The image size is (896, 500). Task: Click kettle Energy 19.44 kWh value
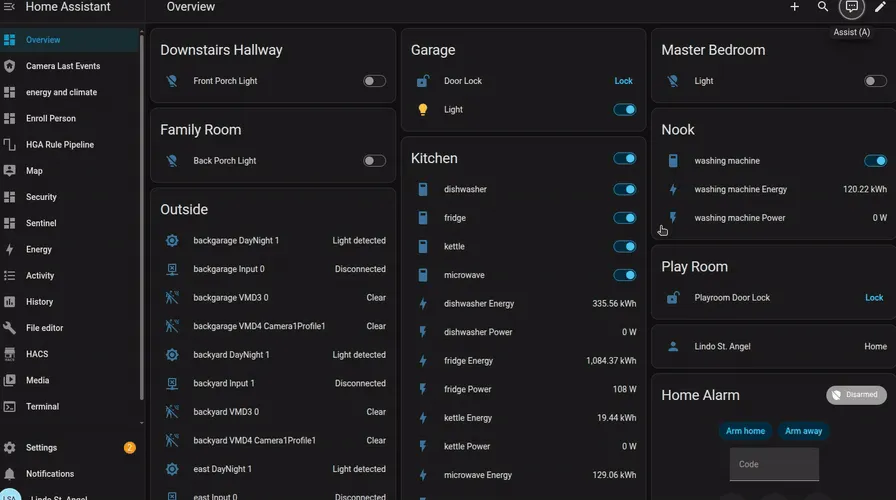pyautogui.click(x=617, y=418)
